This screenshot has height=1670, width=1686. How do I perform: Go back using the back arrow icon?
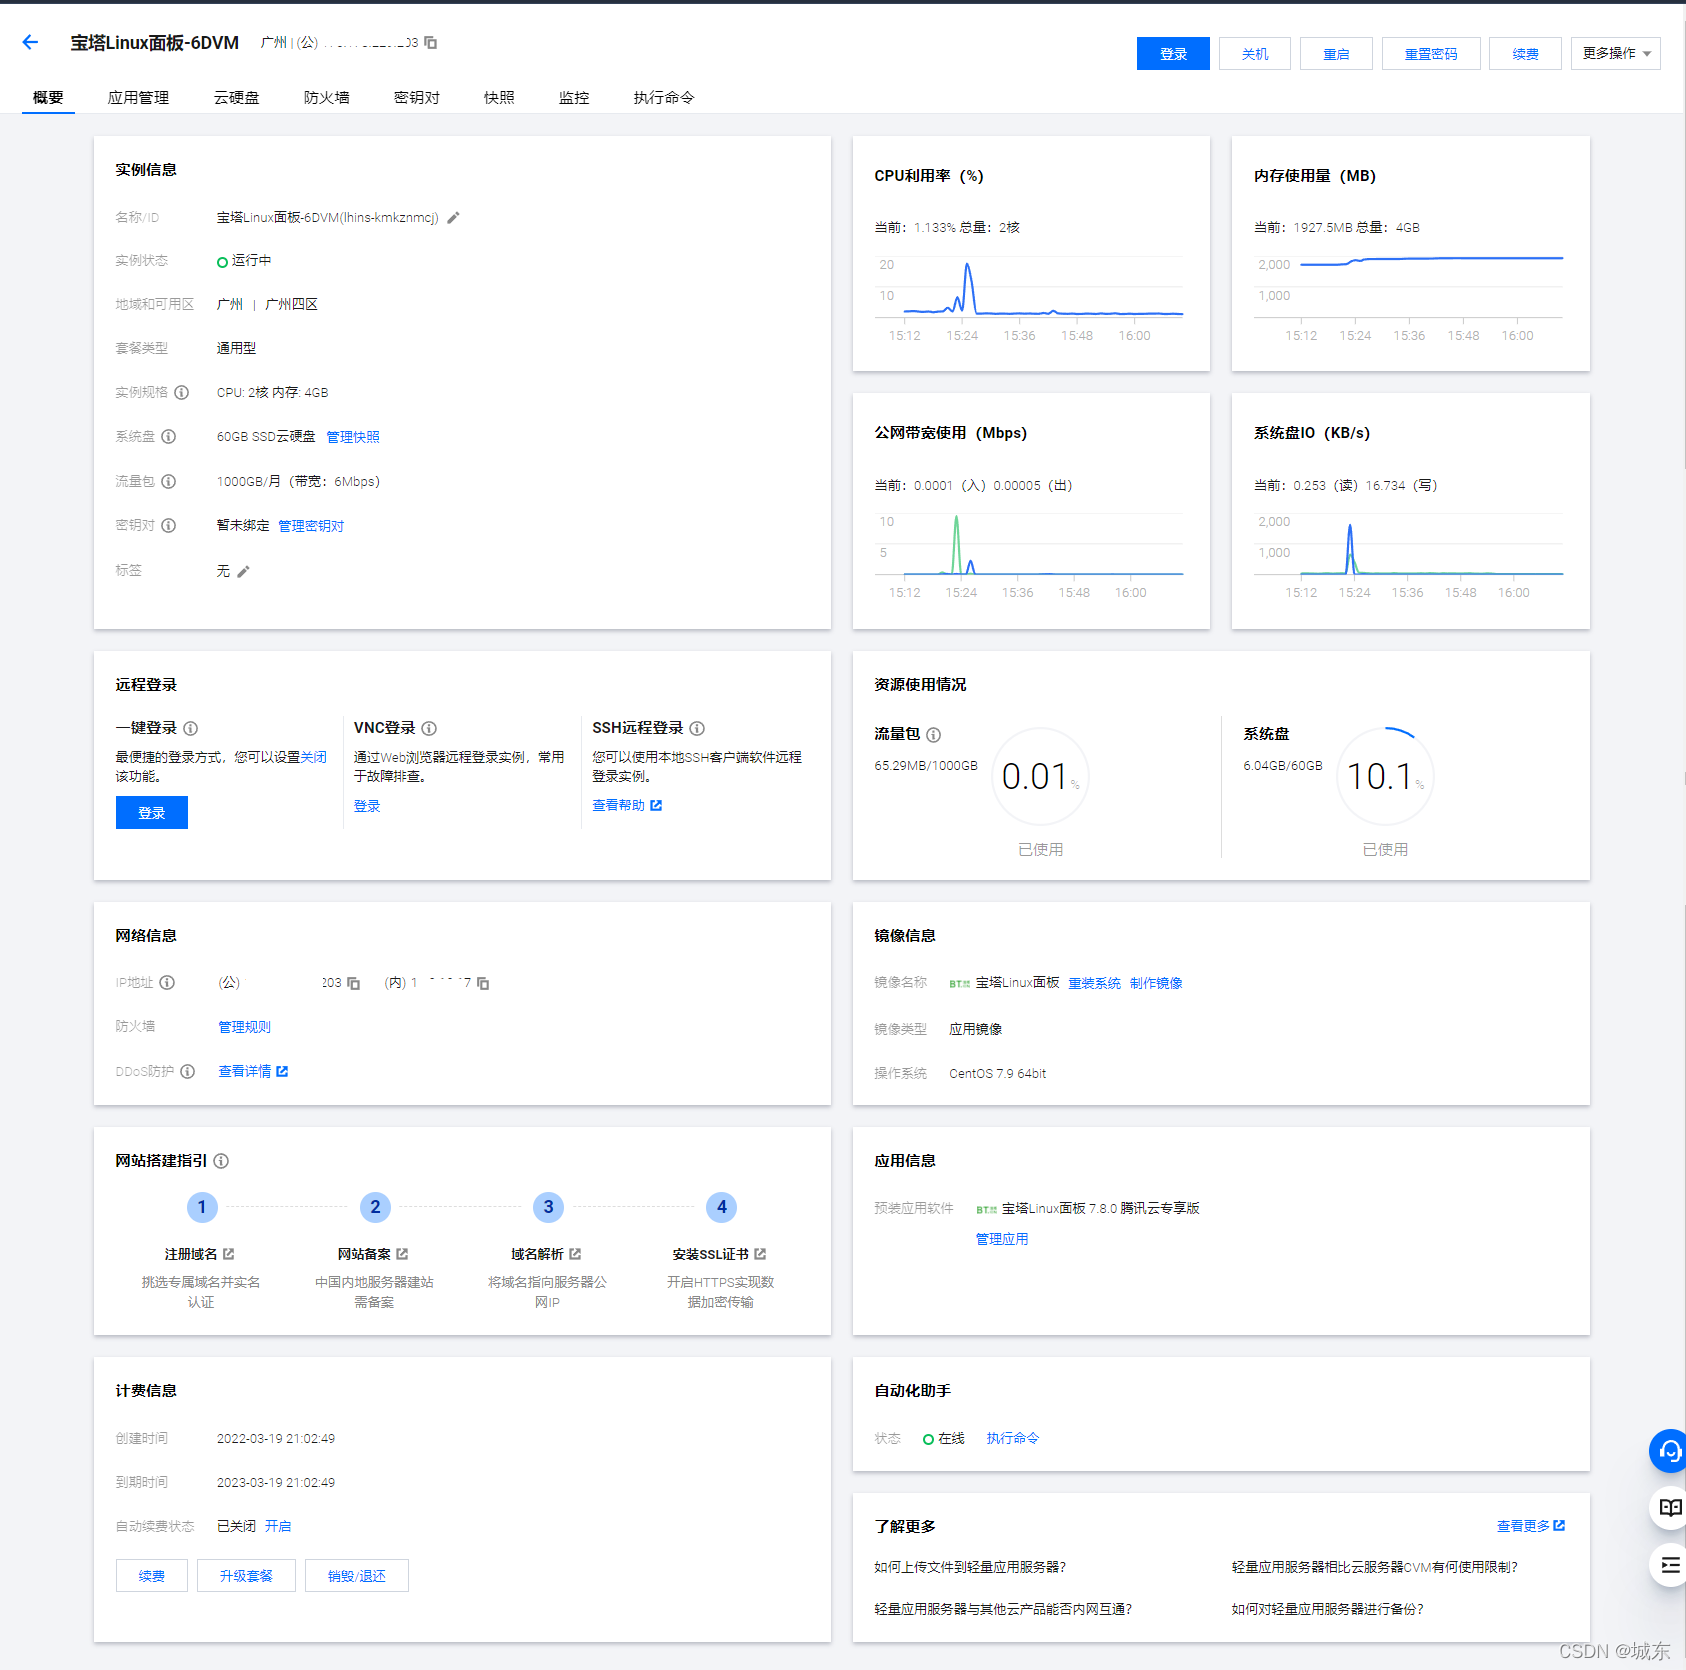coord(30,42)
